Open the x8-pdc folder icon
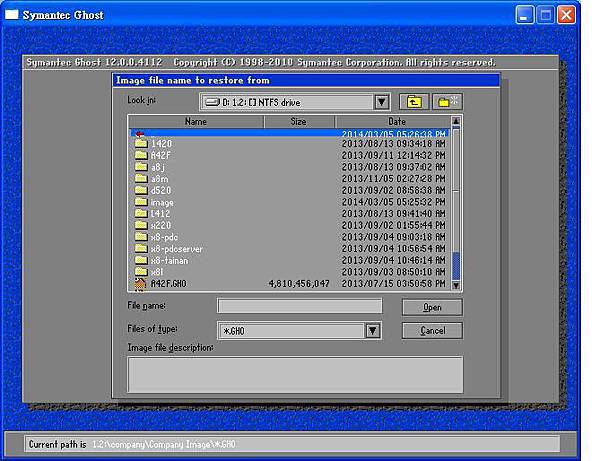This screenshot has height=461, width=600. click(x=141, y=237)
